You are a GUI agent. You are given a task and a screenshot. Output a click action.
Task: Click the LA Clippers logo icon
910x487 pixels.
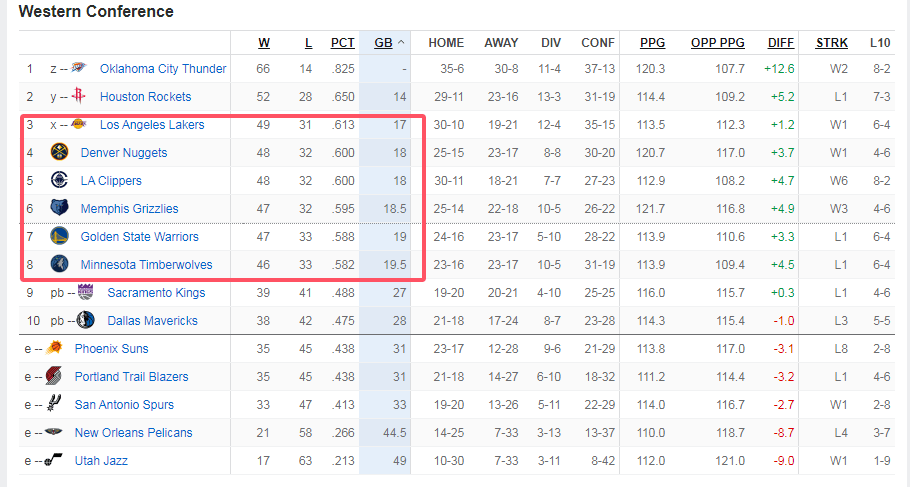click(x=59, y=180)
